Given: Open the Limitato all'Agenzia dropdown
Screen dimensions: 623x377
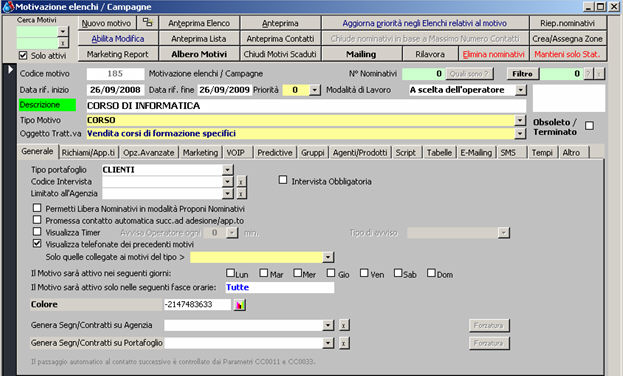Looking at the screenshot, I should (x=227, y=194).
